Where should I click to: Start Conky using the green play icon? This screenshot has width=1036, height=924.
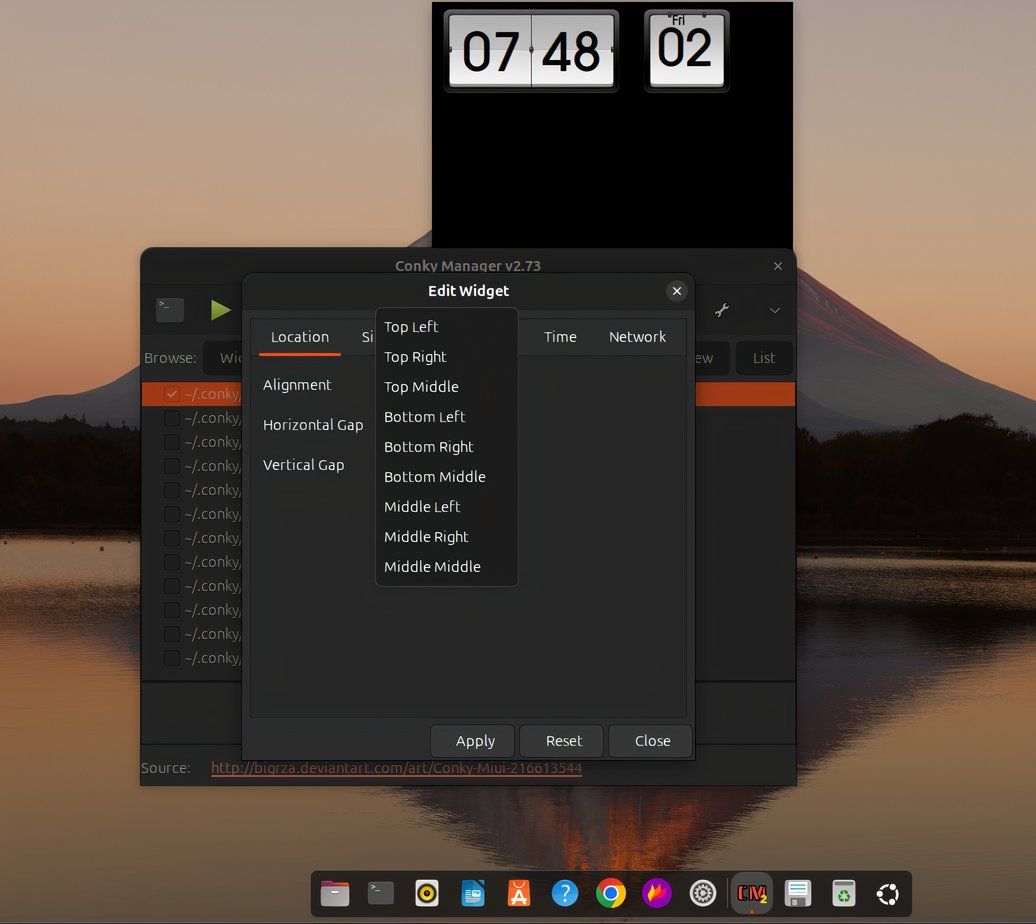[220, 310]
